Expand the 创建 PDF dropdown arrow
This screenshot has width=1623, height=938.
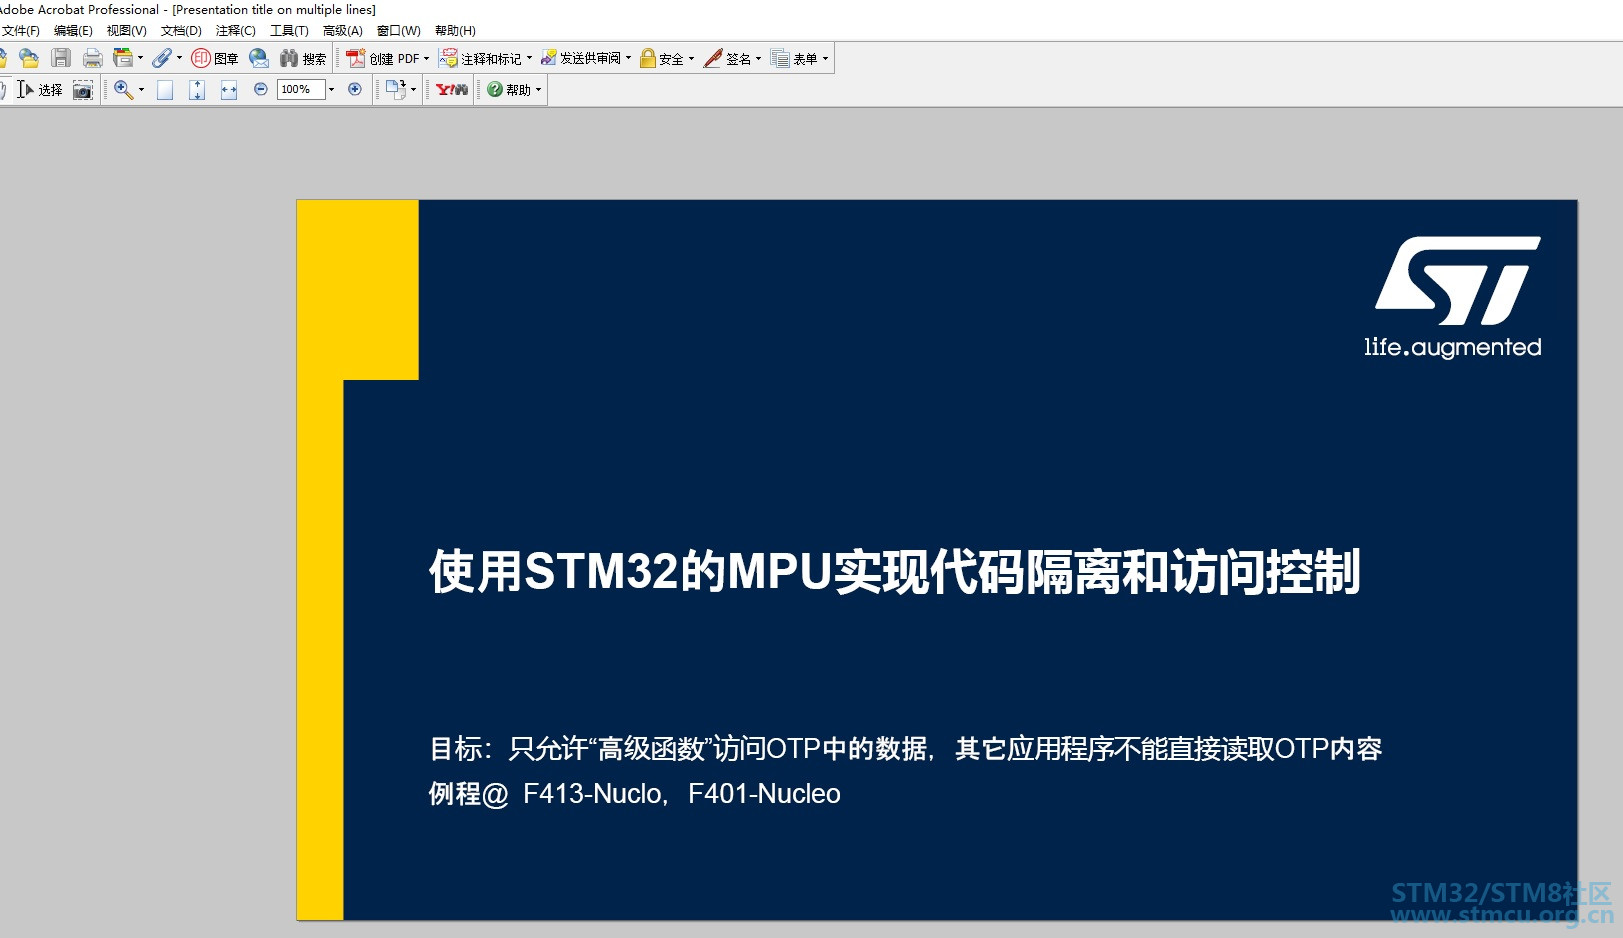427,59
